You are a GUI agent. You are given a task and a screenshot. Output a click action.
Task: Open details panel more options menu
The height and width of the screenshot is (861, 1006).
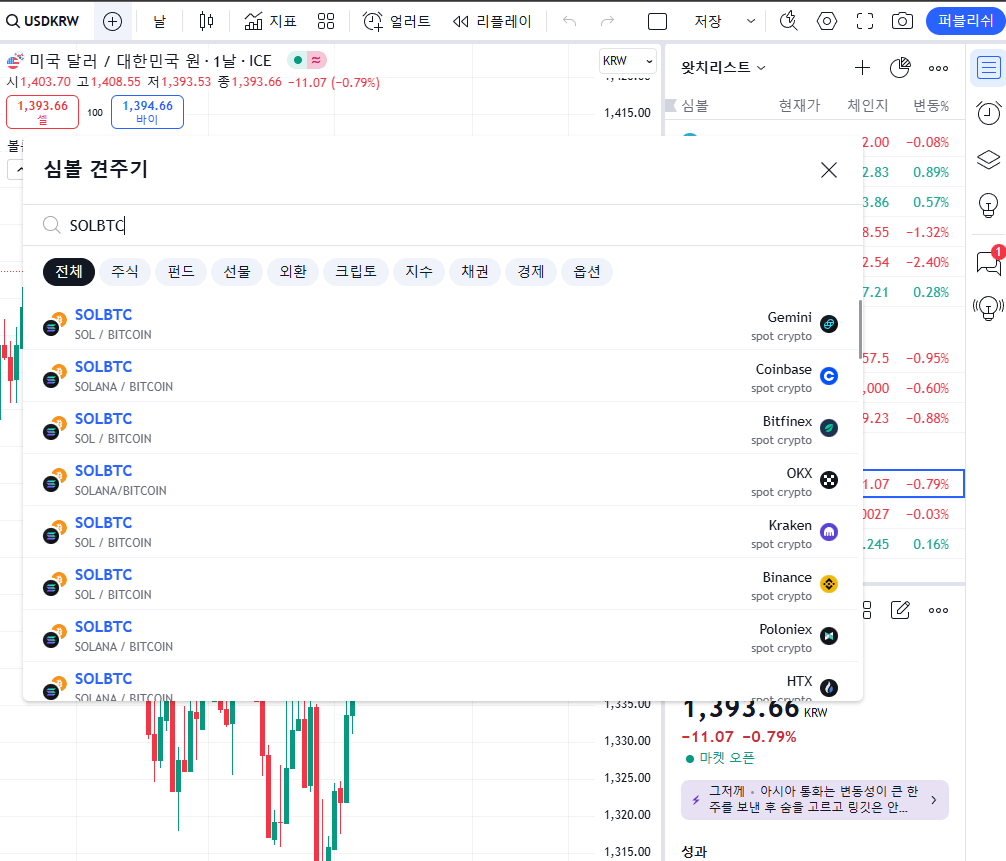[938, 610]
